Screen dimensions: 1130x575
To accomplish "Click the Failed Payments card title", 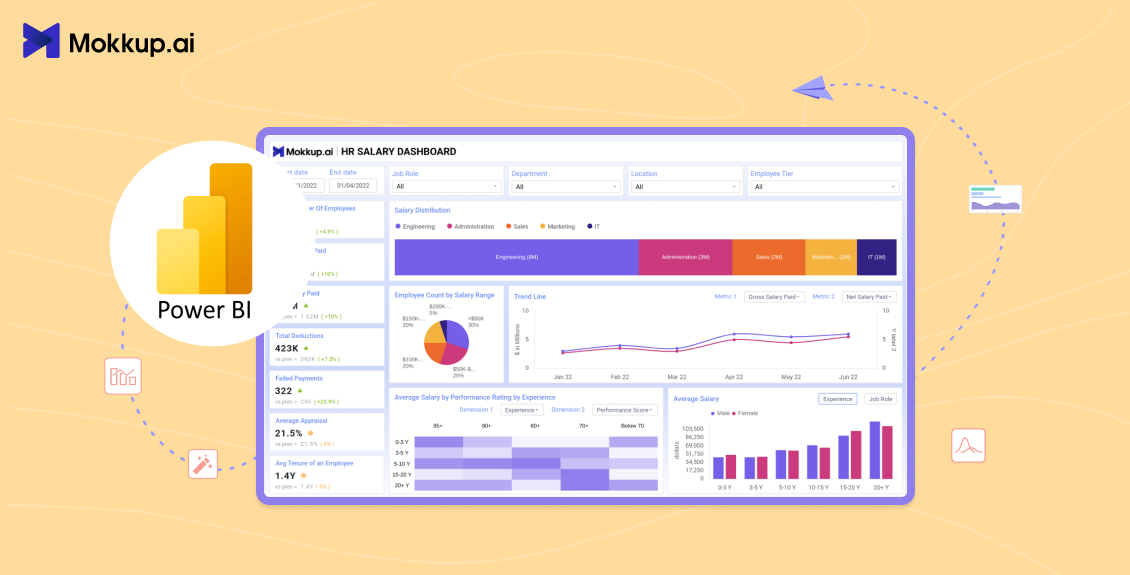I will (299, 378).
